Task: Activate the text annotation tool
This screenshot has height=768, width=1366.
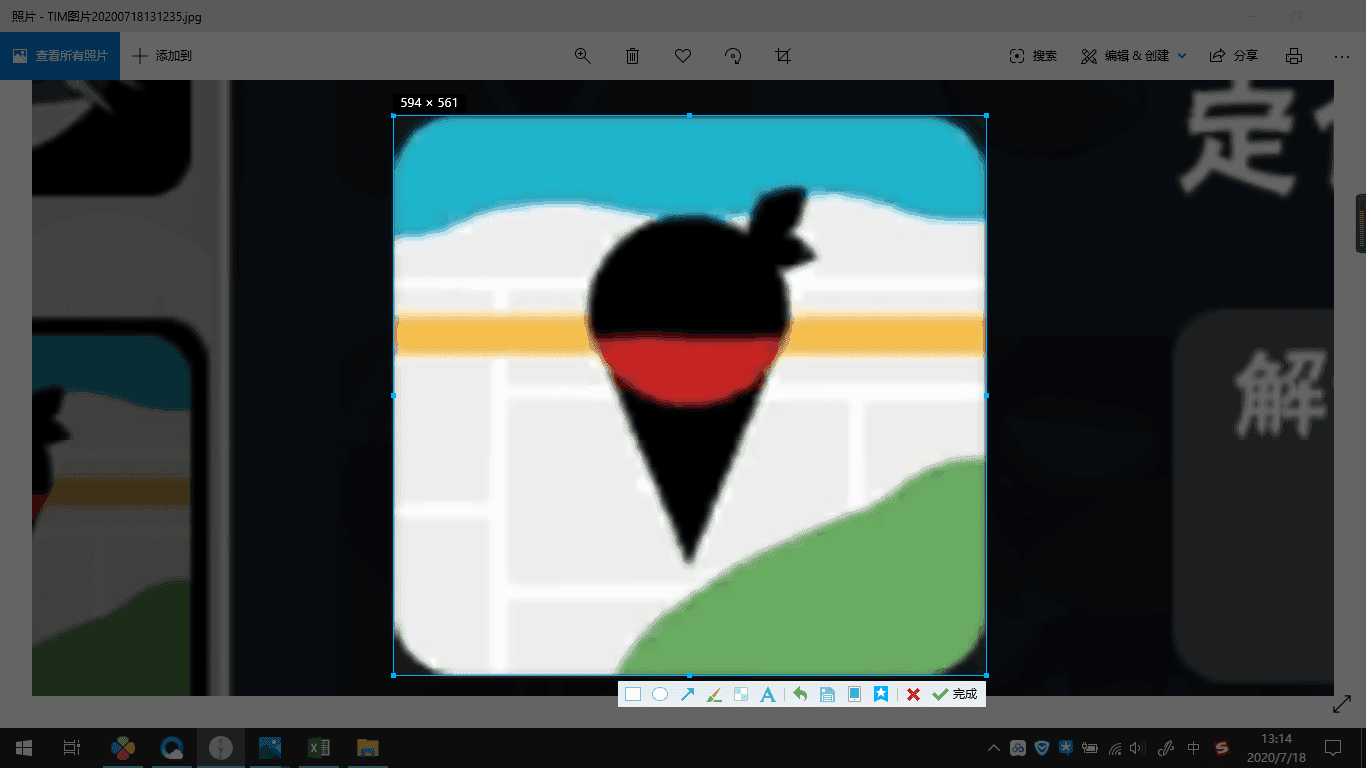Action: [768, 694]
